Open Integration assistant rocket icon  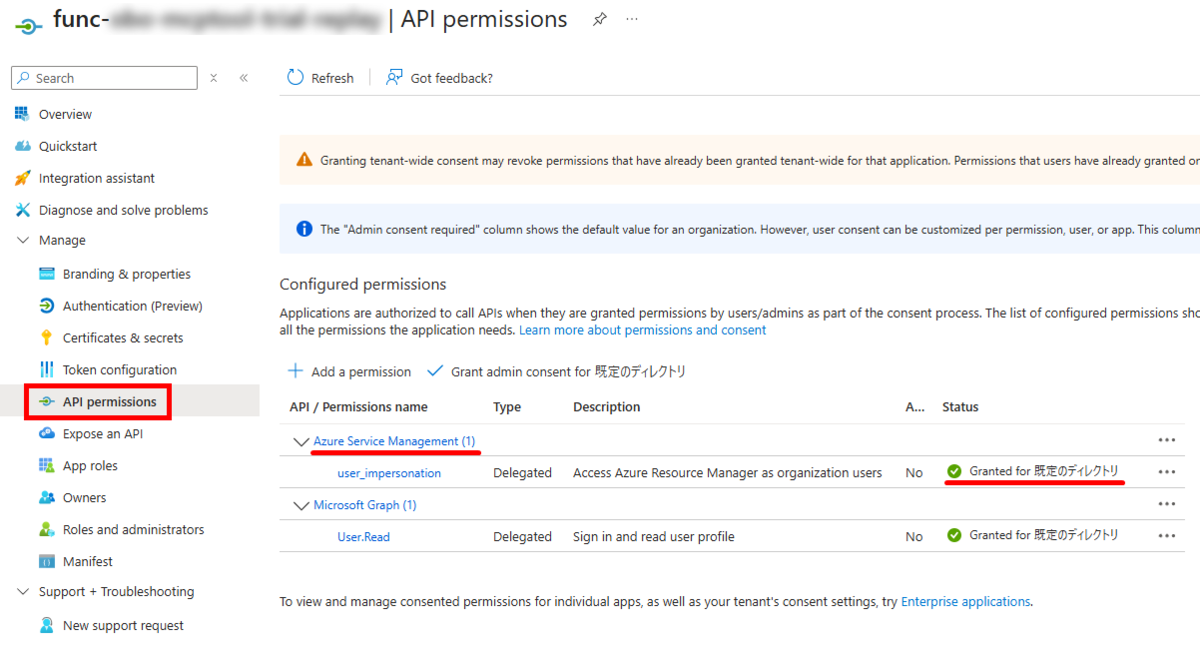tap(22, 178)
